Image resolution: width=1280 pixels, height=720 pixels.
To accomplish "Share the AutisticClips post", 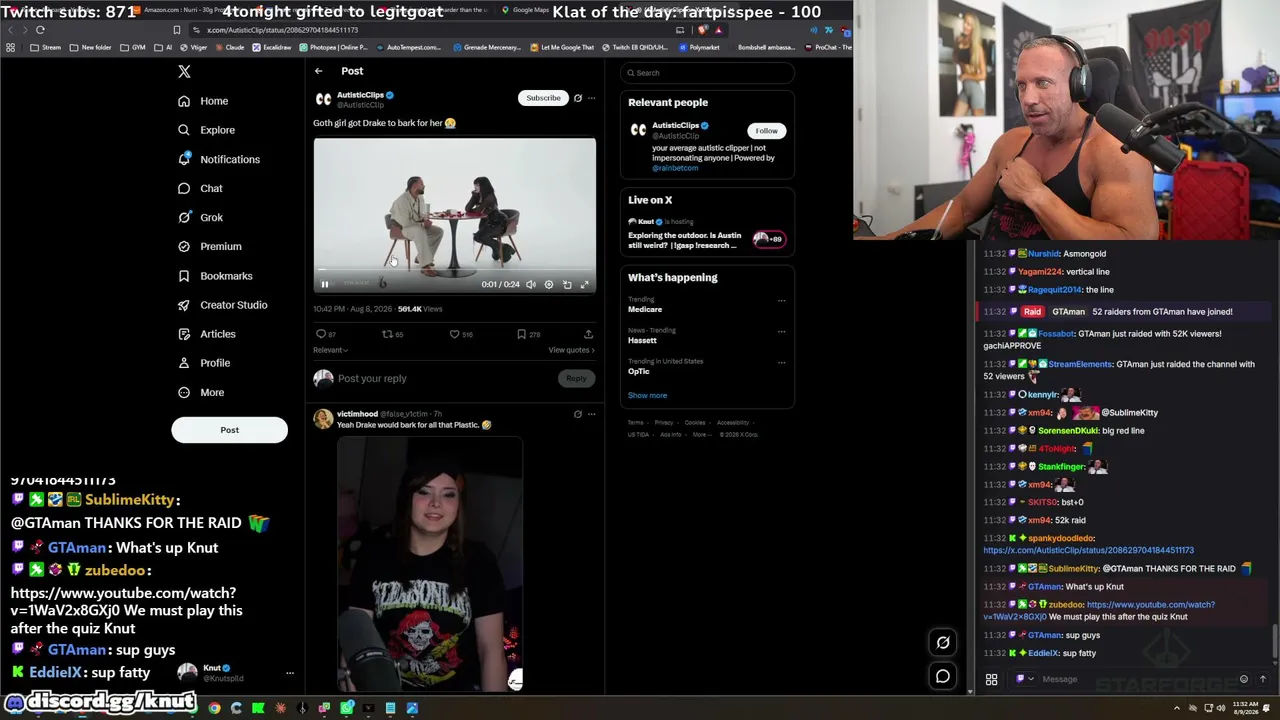I will coord(588,334).
